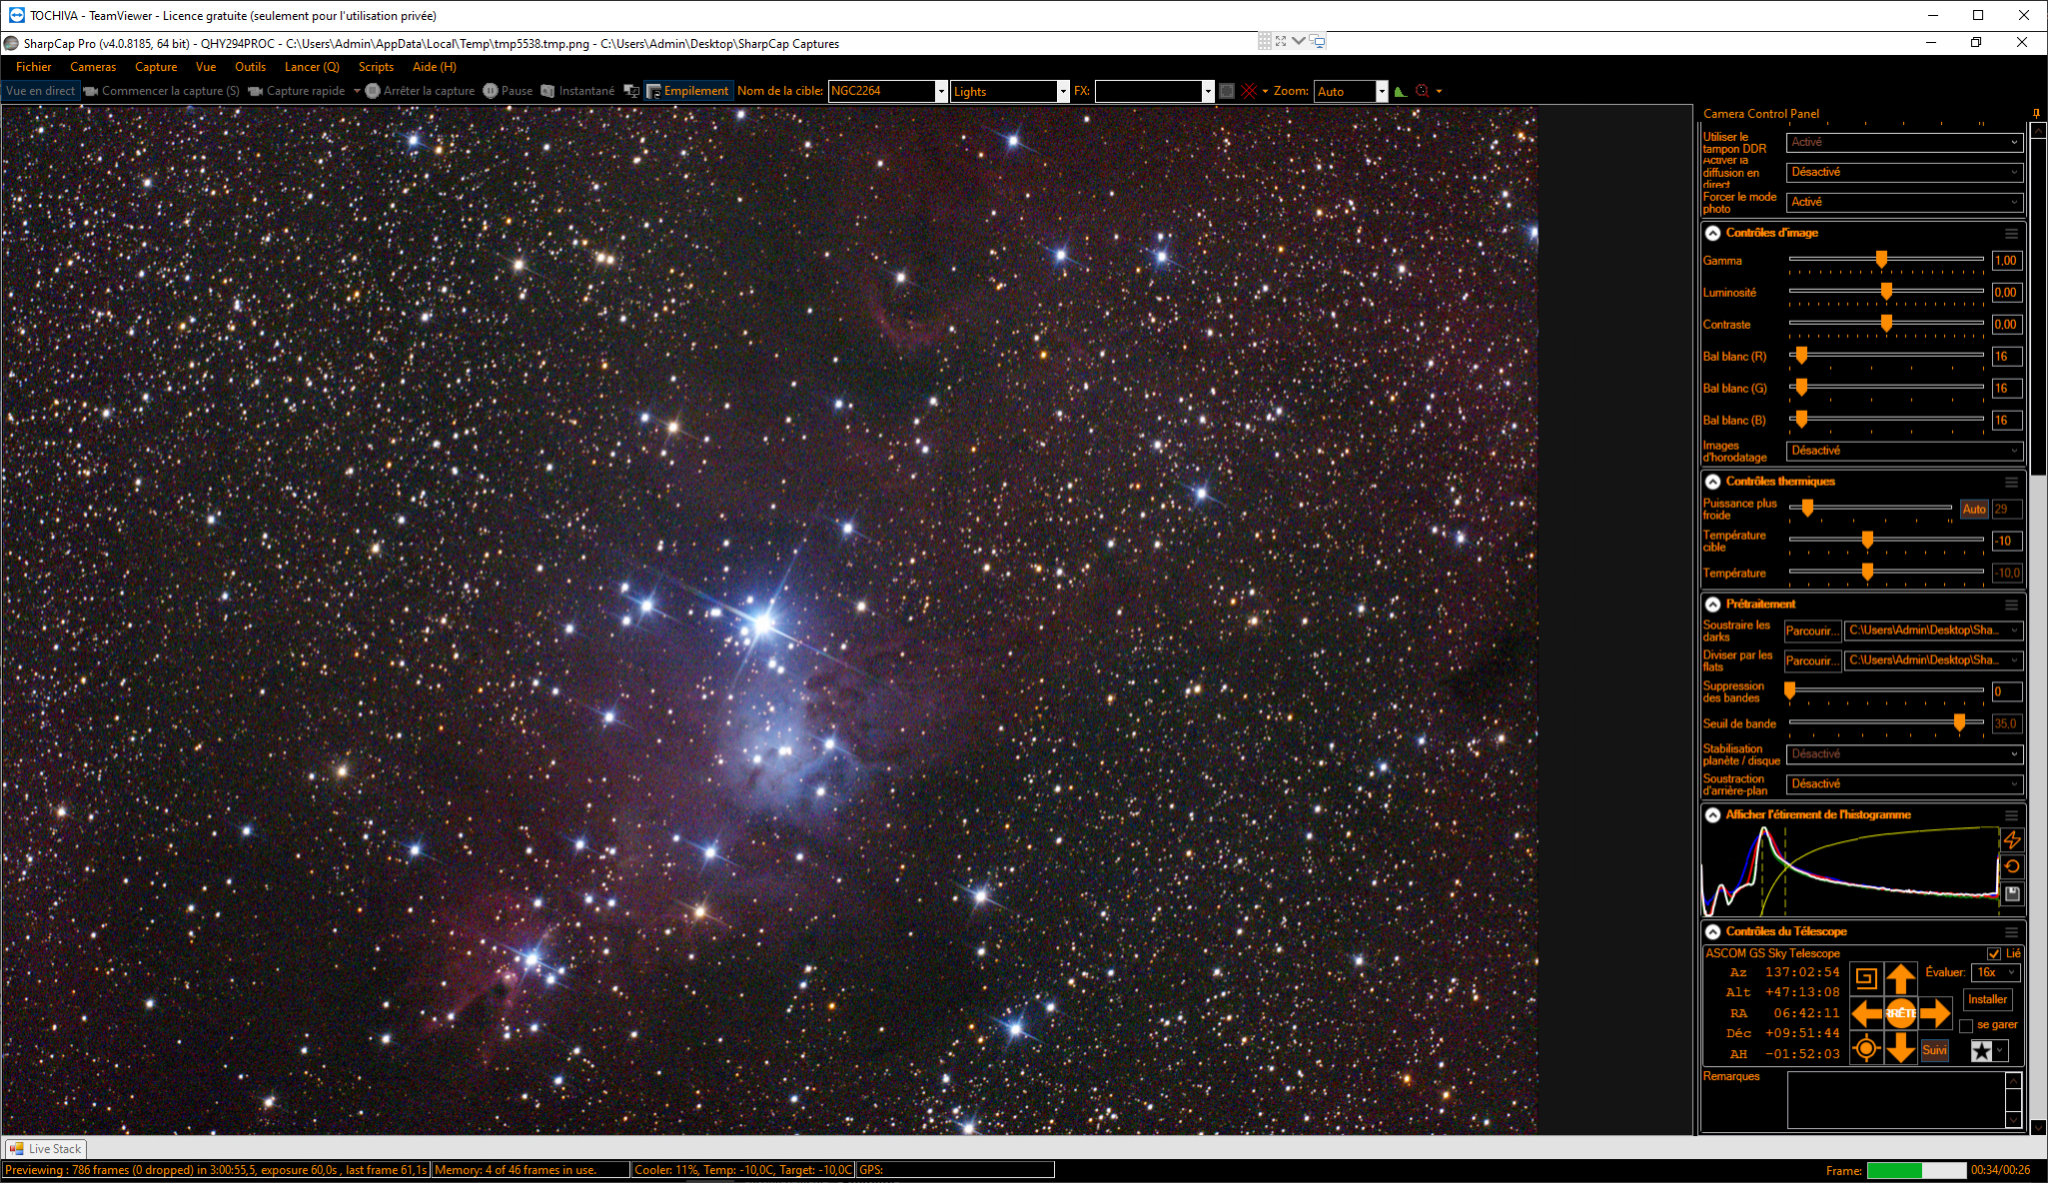Image resolution: width=2048 pixels, height=1183 pixels.
Task: Click the red reticule crosshair toolbar icon
Action: [1249, 91]
